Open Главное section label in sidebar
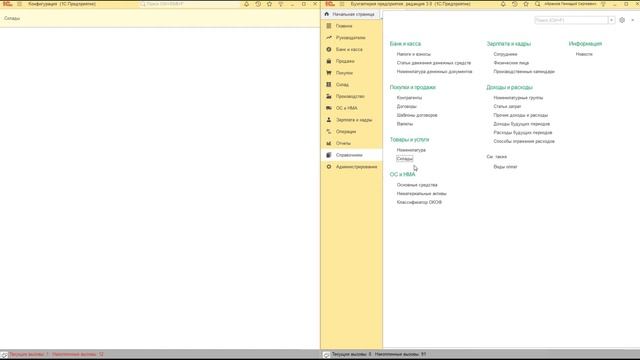Image resolution: width=640 pixels, height=360 pixels. click(x=344, y=26)
